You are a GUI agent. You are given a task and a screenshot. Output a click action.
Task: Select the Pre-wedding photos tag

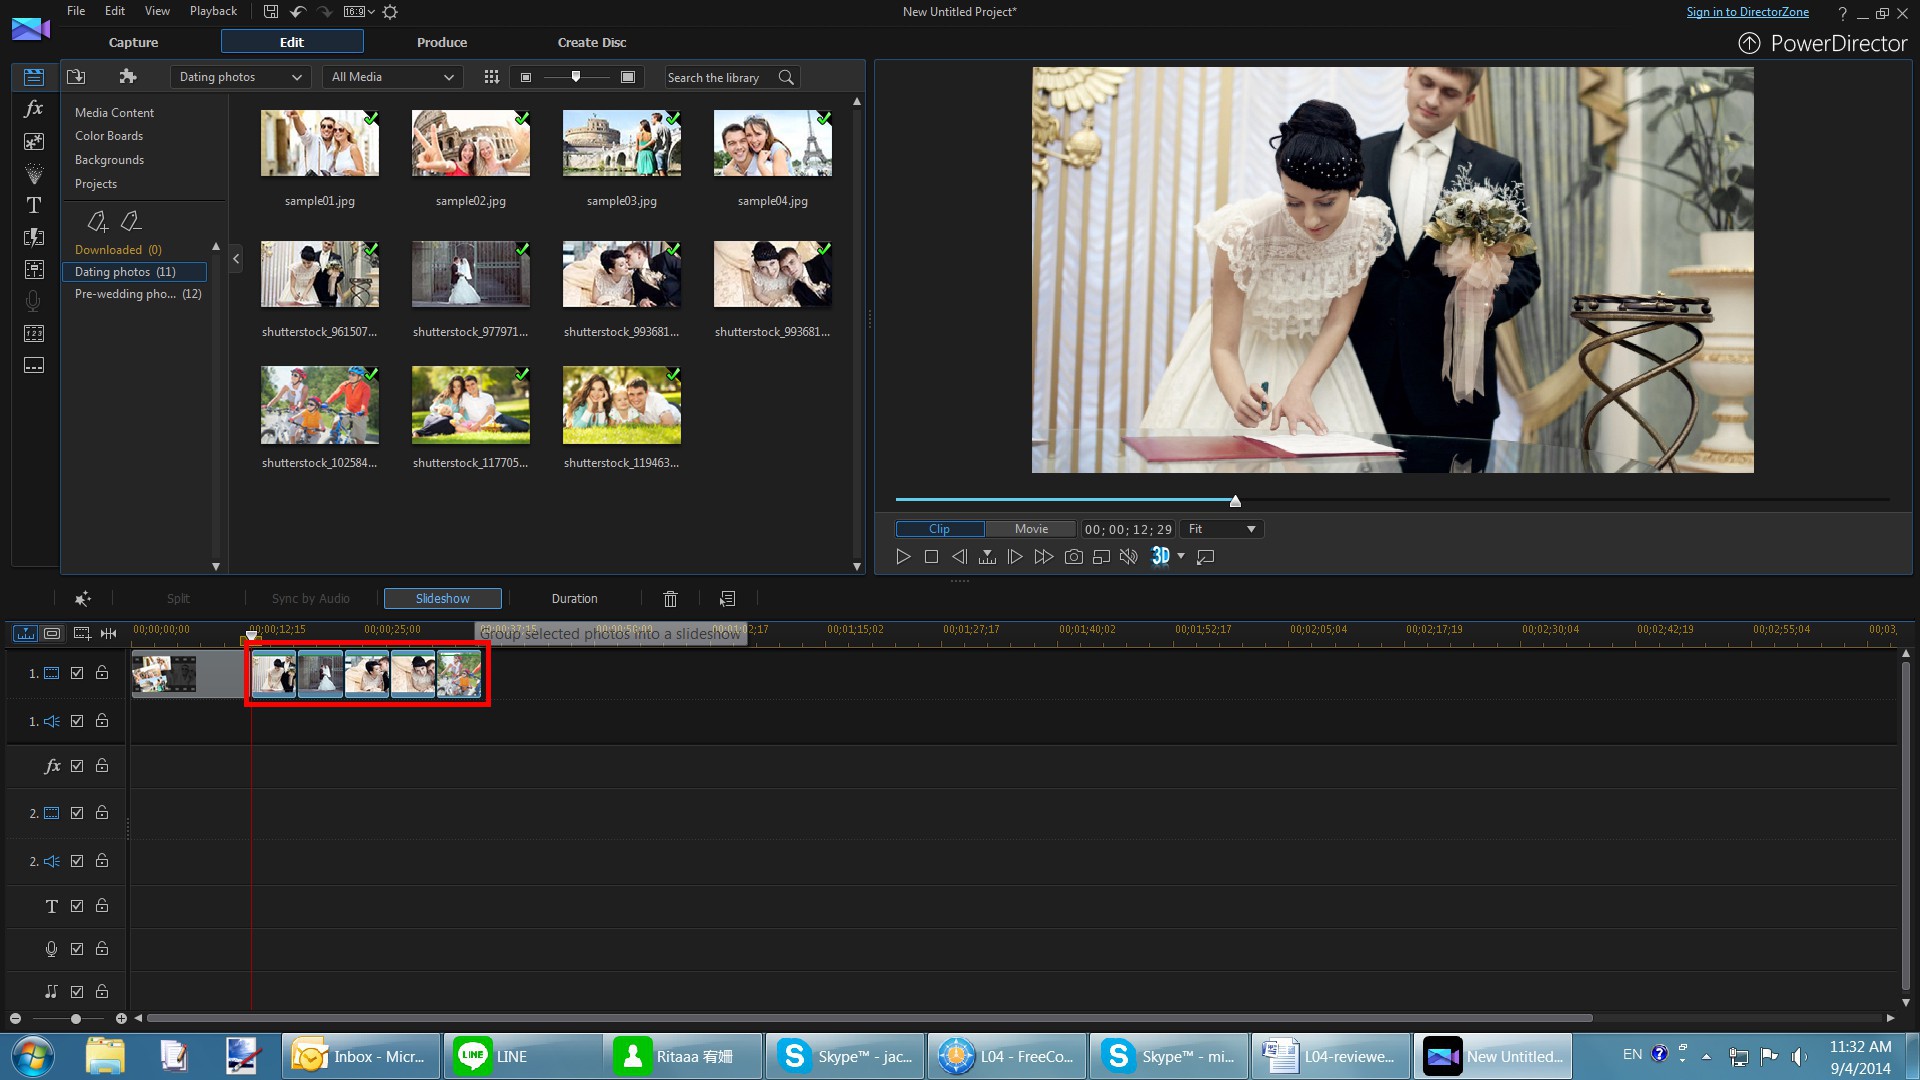pyautogui.click(x=138, y=294)
